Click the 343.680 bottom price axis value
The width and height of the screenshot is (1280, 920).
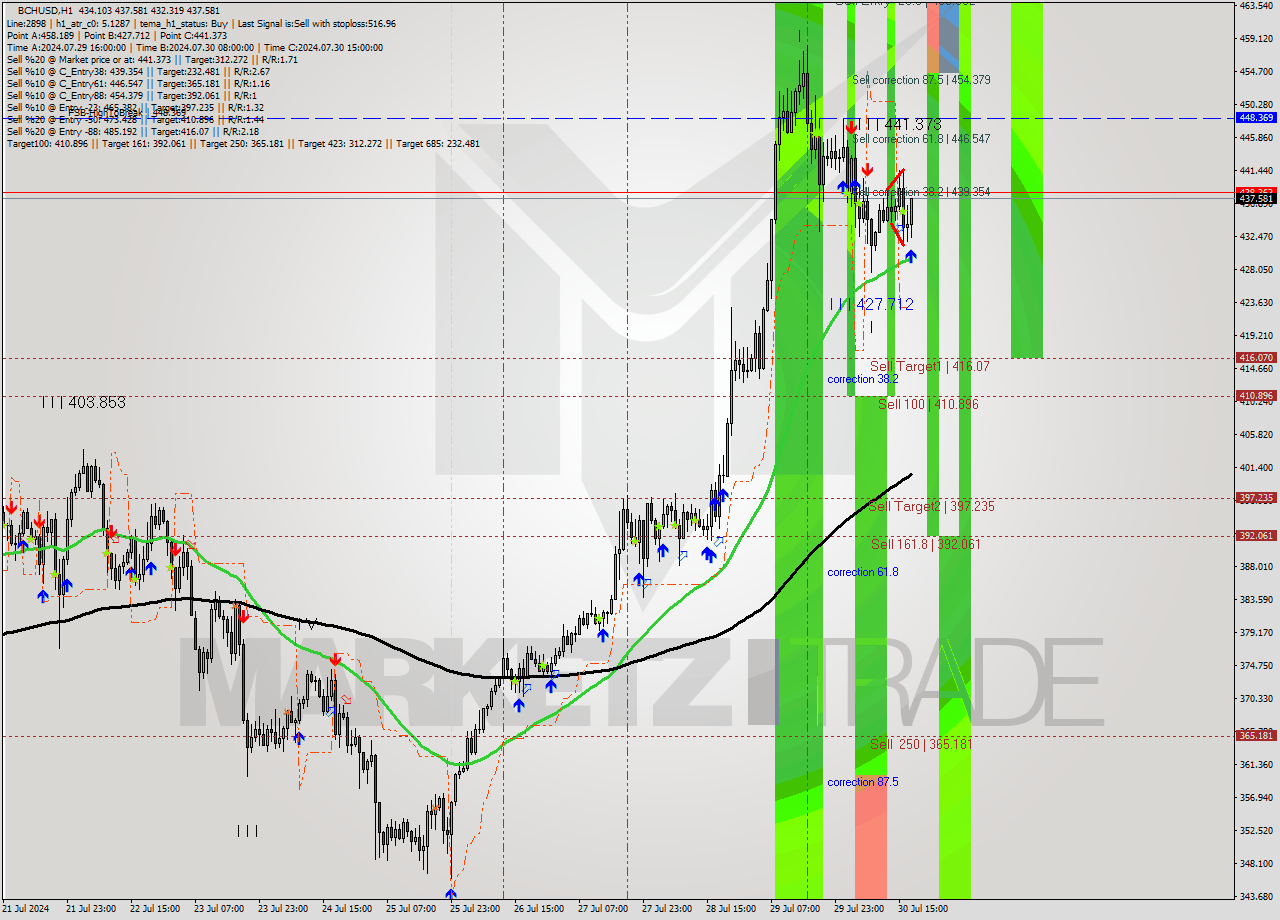click(x=1256, y=896)
